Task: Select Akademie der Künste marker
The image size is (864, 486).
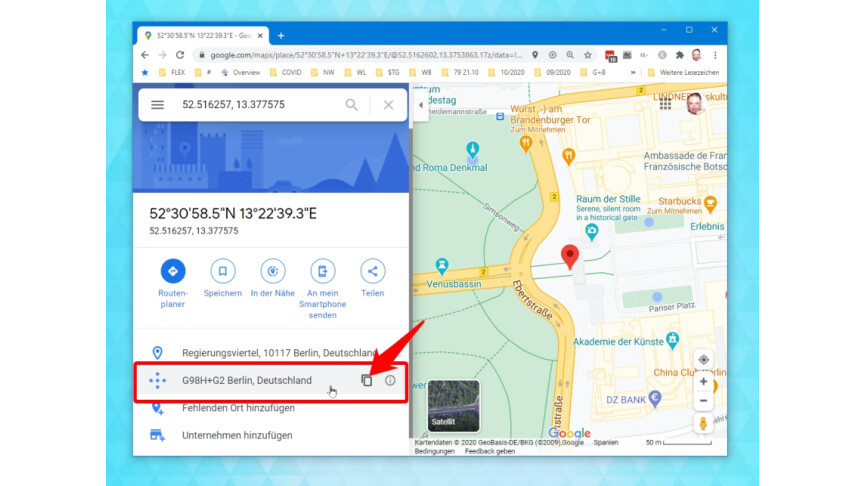Action: click(672, 340)
